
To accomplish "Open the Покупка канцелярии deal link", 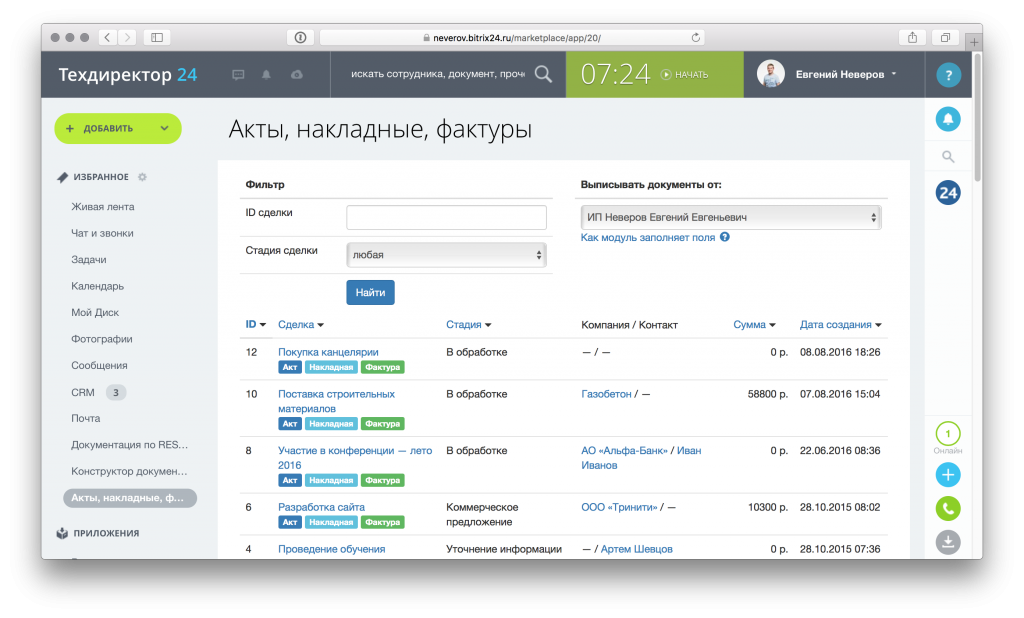I will (328, 352).
